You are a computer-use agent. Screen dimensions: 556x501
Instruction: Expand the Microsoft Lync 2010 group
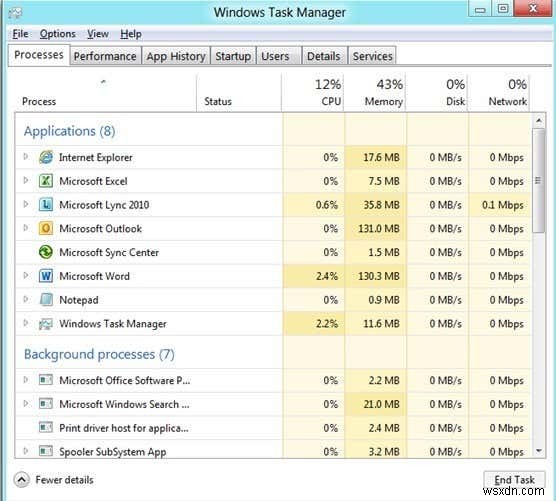pos(26,204)
